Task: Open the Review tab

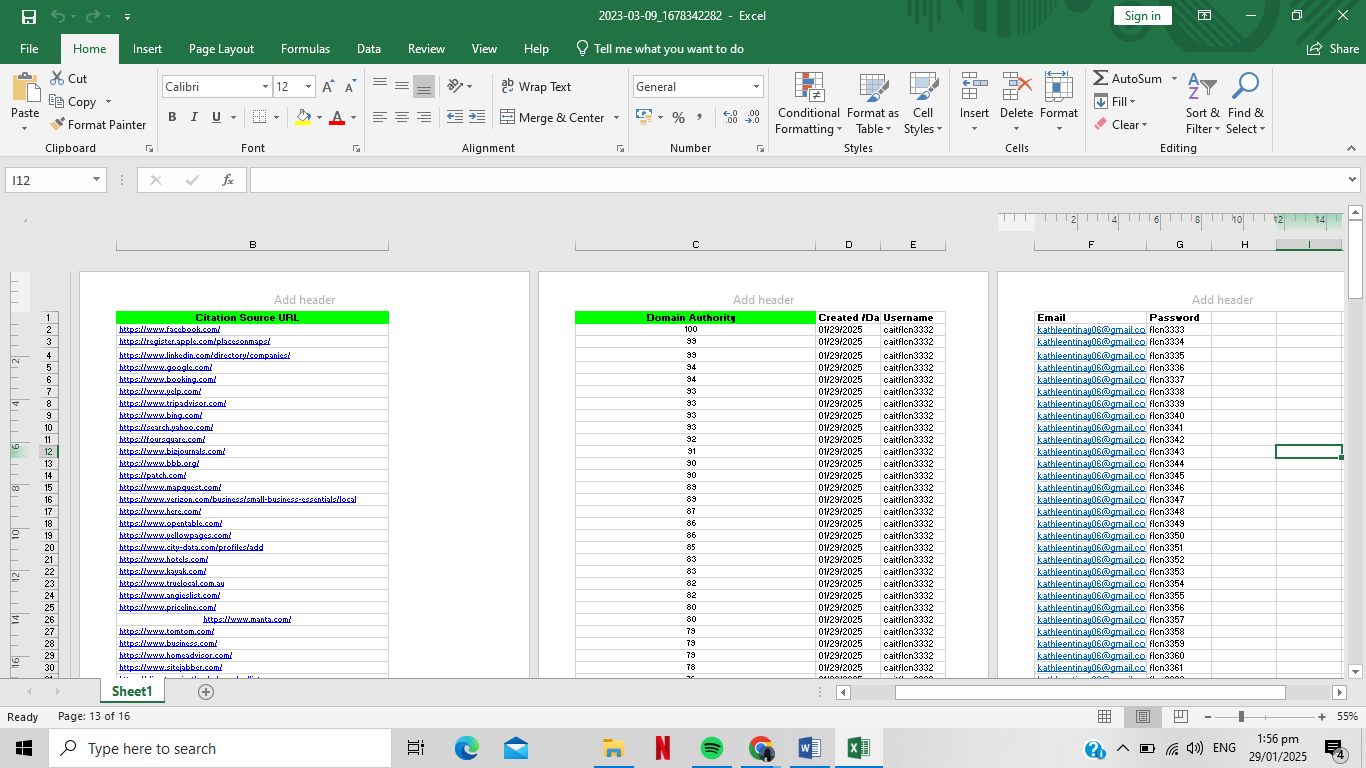Action: coord(426,48)
